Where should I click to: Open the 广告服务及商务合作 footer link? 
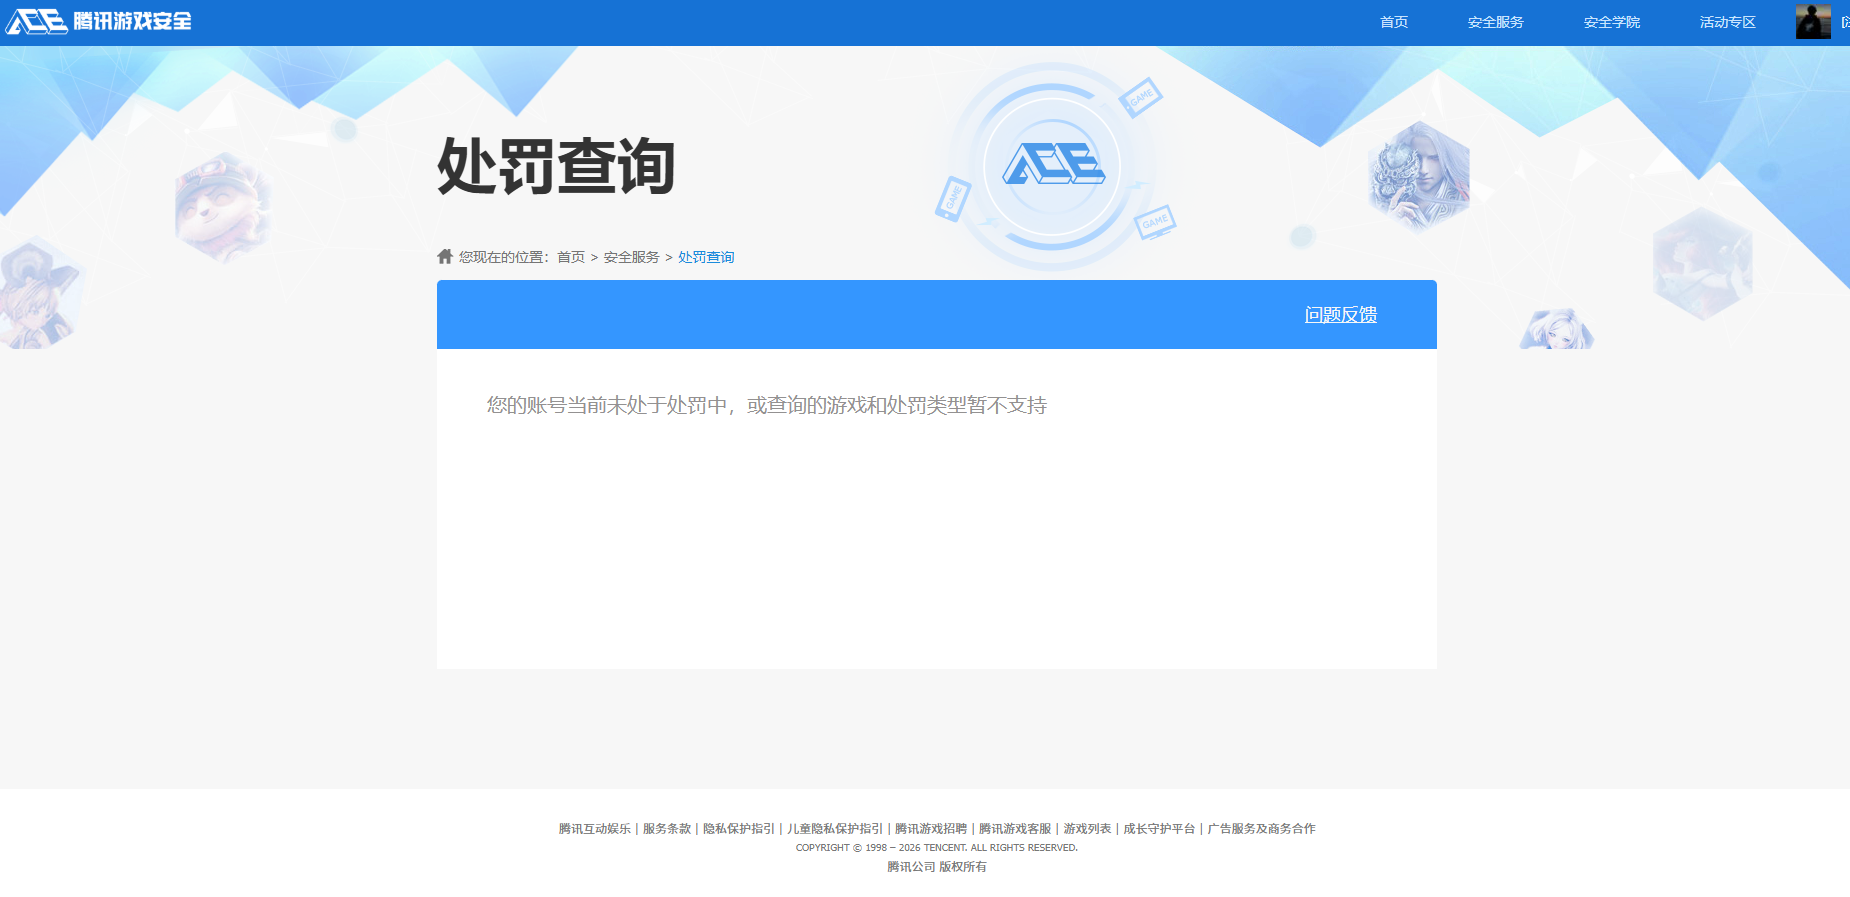point(1261,829)
